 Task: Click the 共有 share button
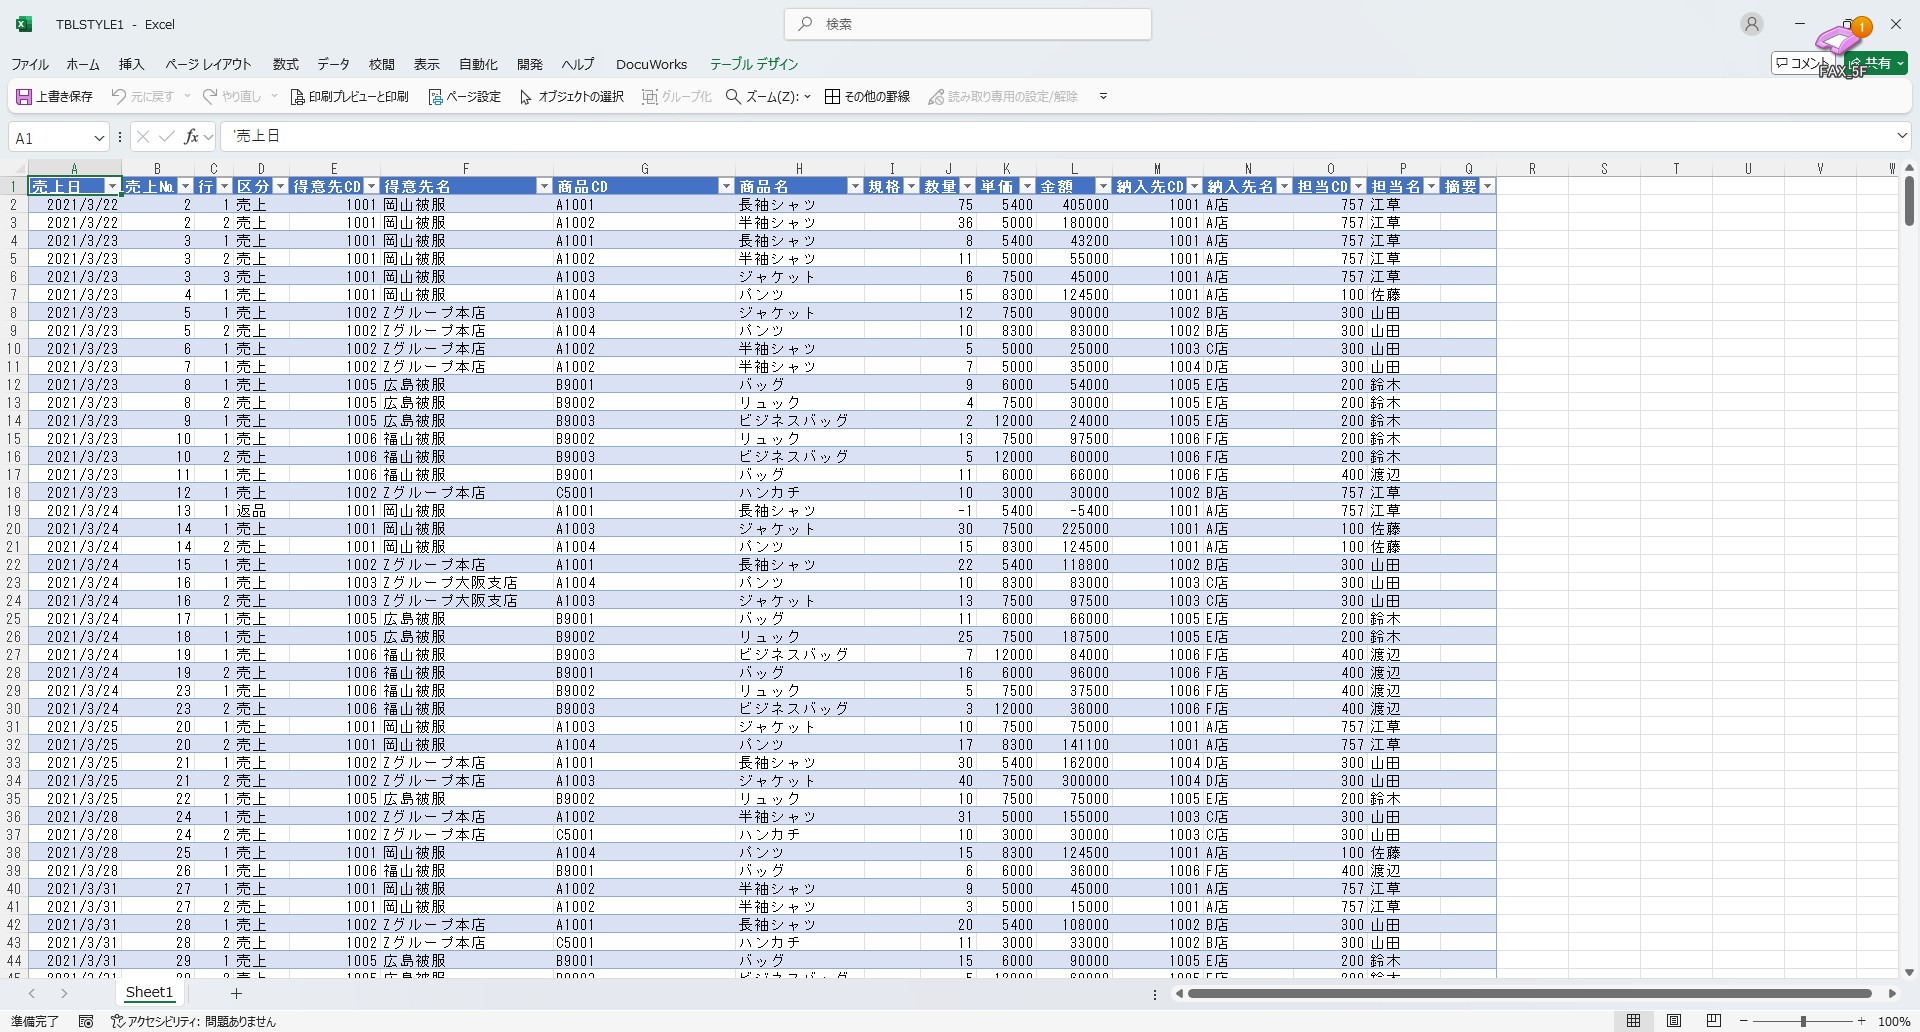click(x=1880, y=63)
